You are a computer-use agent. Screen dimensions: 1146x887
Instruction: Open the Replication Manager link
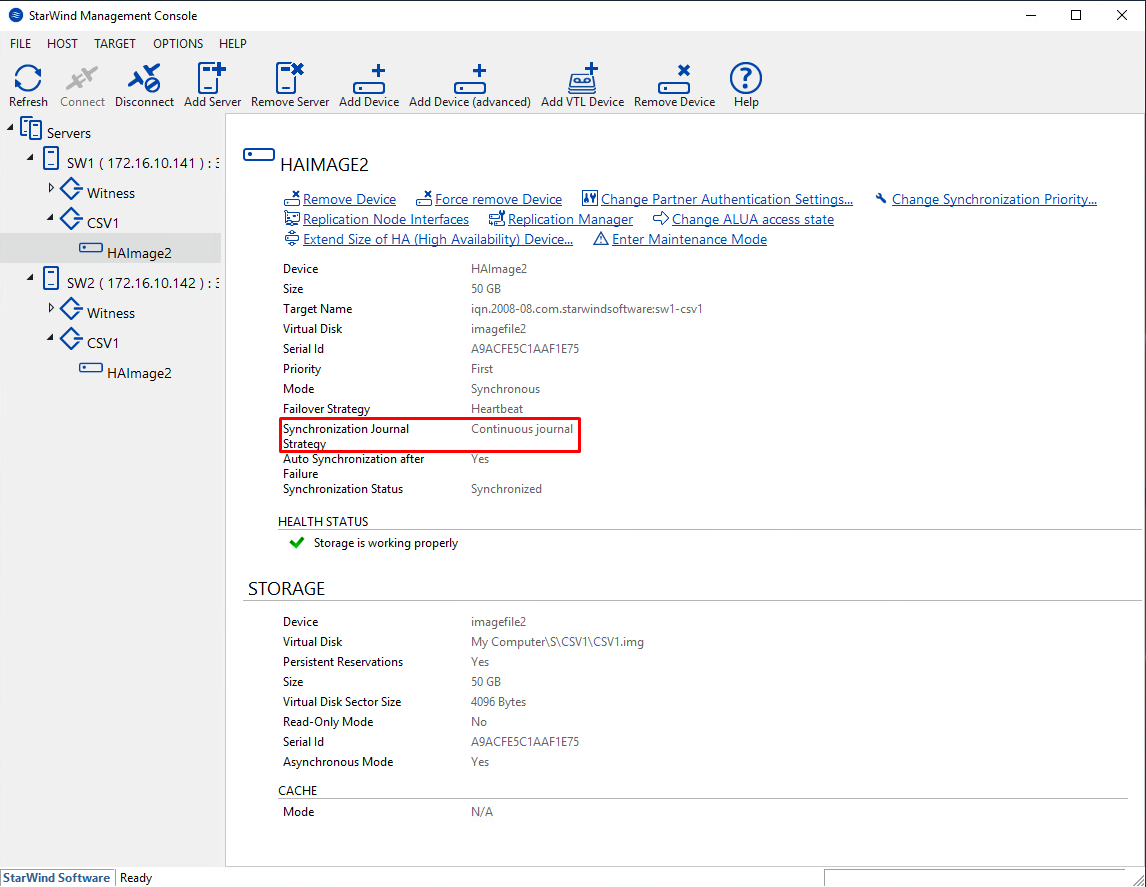click(570, 219)
